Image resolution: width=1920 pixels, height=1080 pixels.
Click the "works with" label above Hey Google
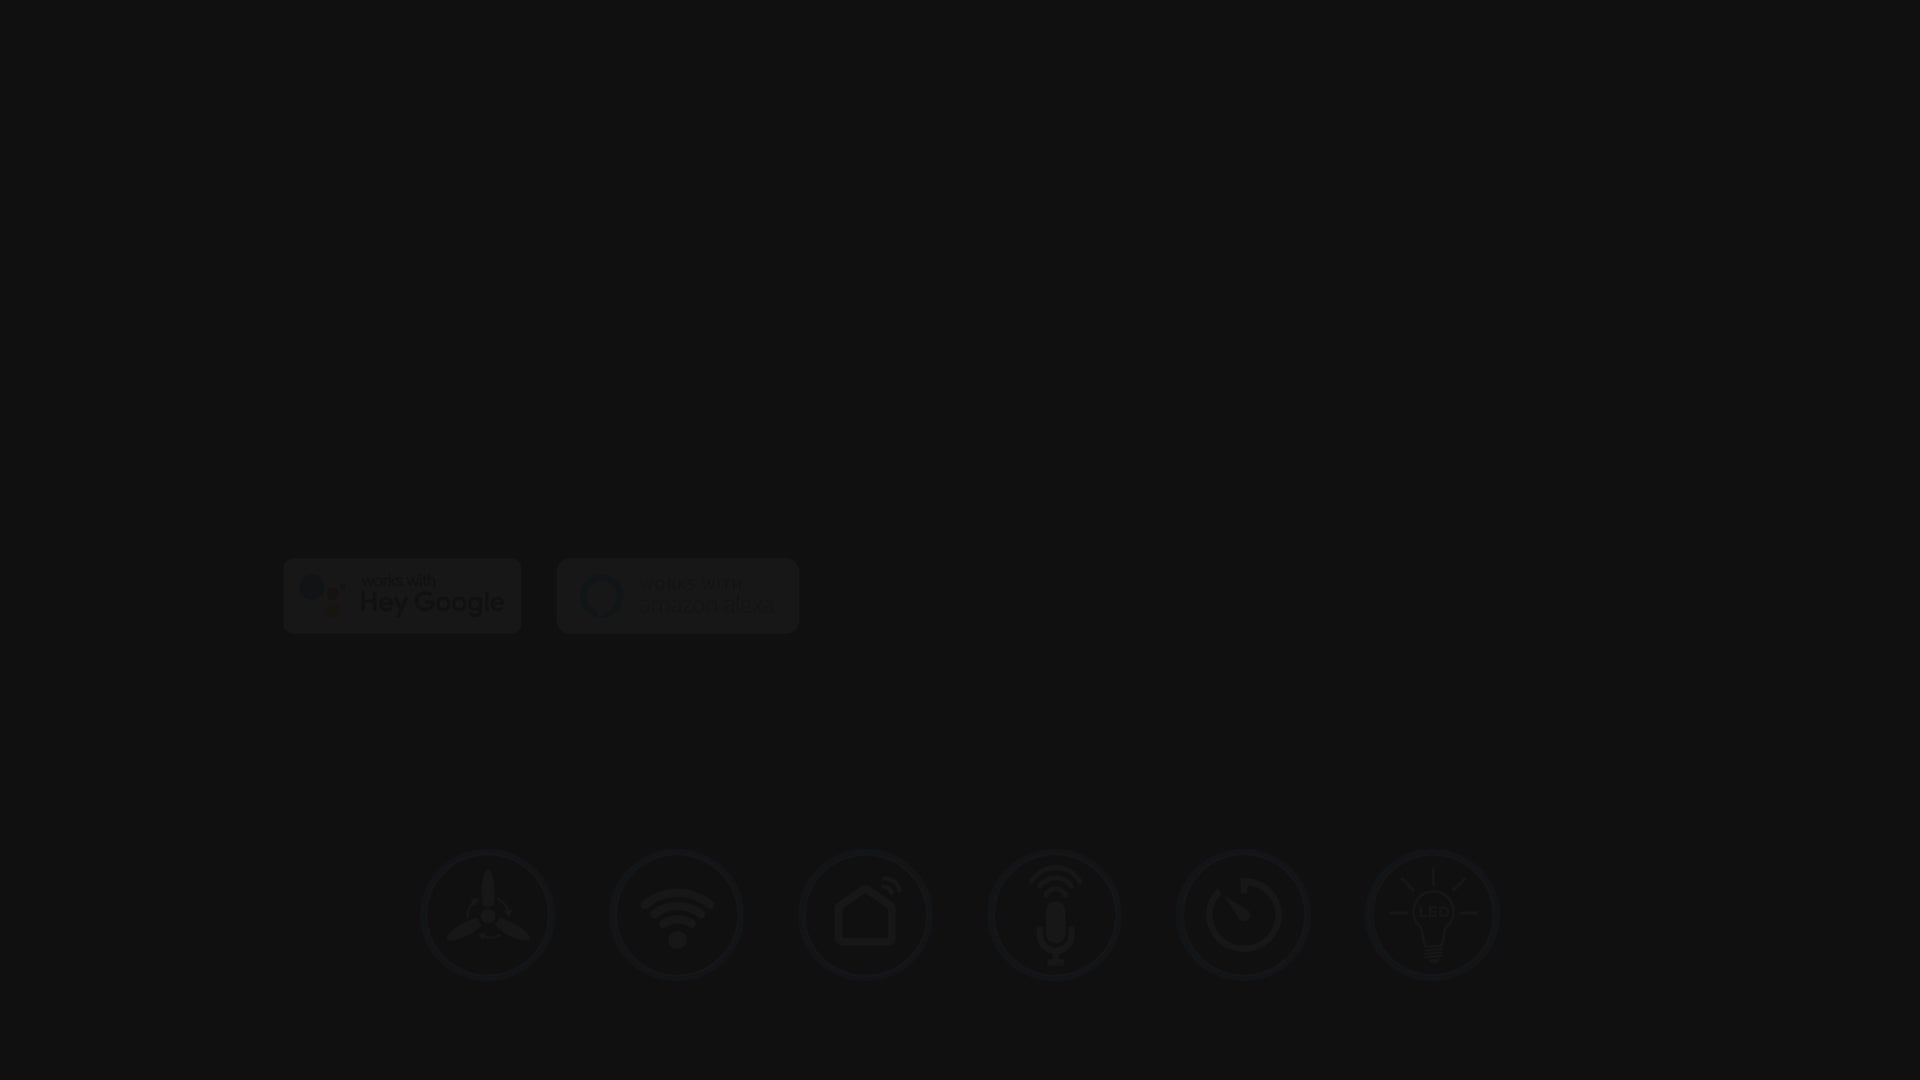398,581
